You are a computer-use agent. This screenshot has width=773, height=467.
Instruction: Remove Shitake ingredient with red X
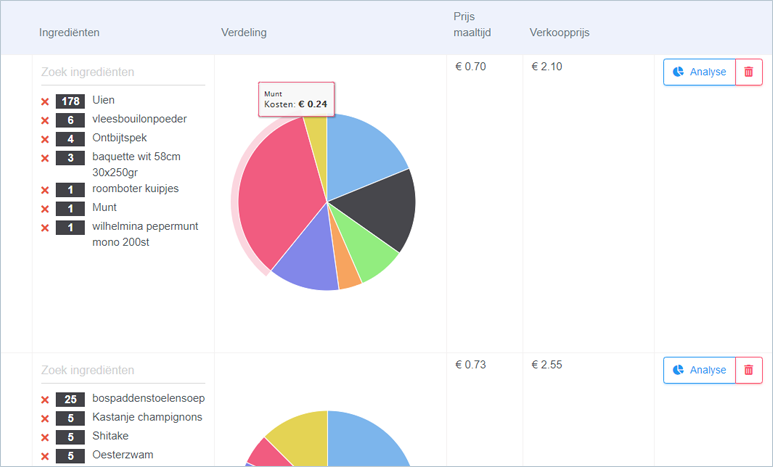coord(44,438)
